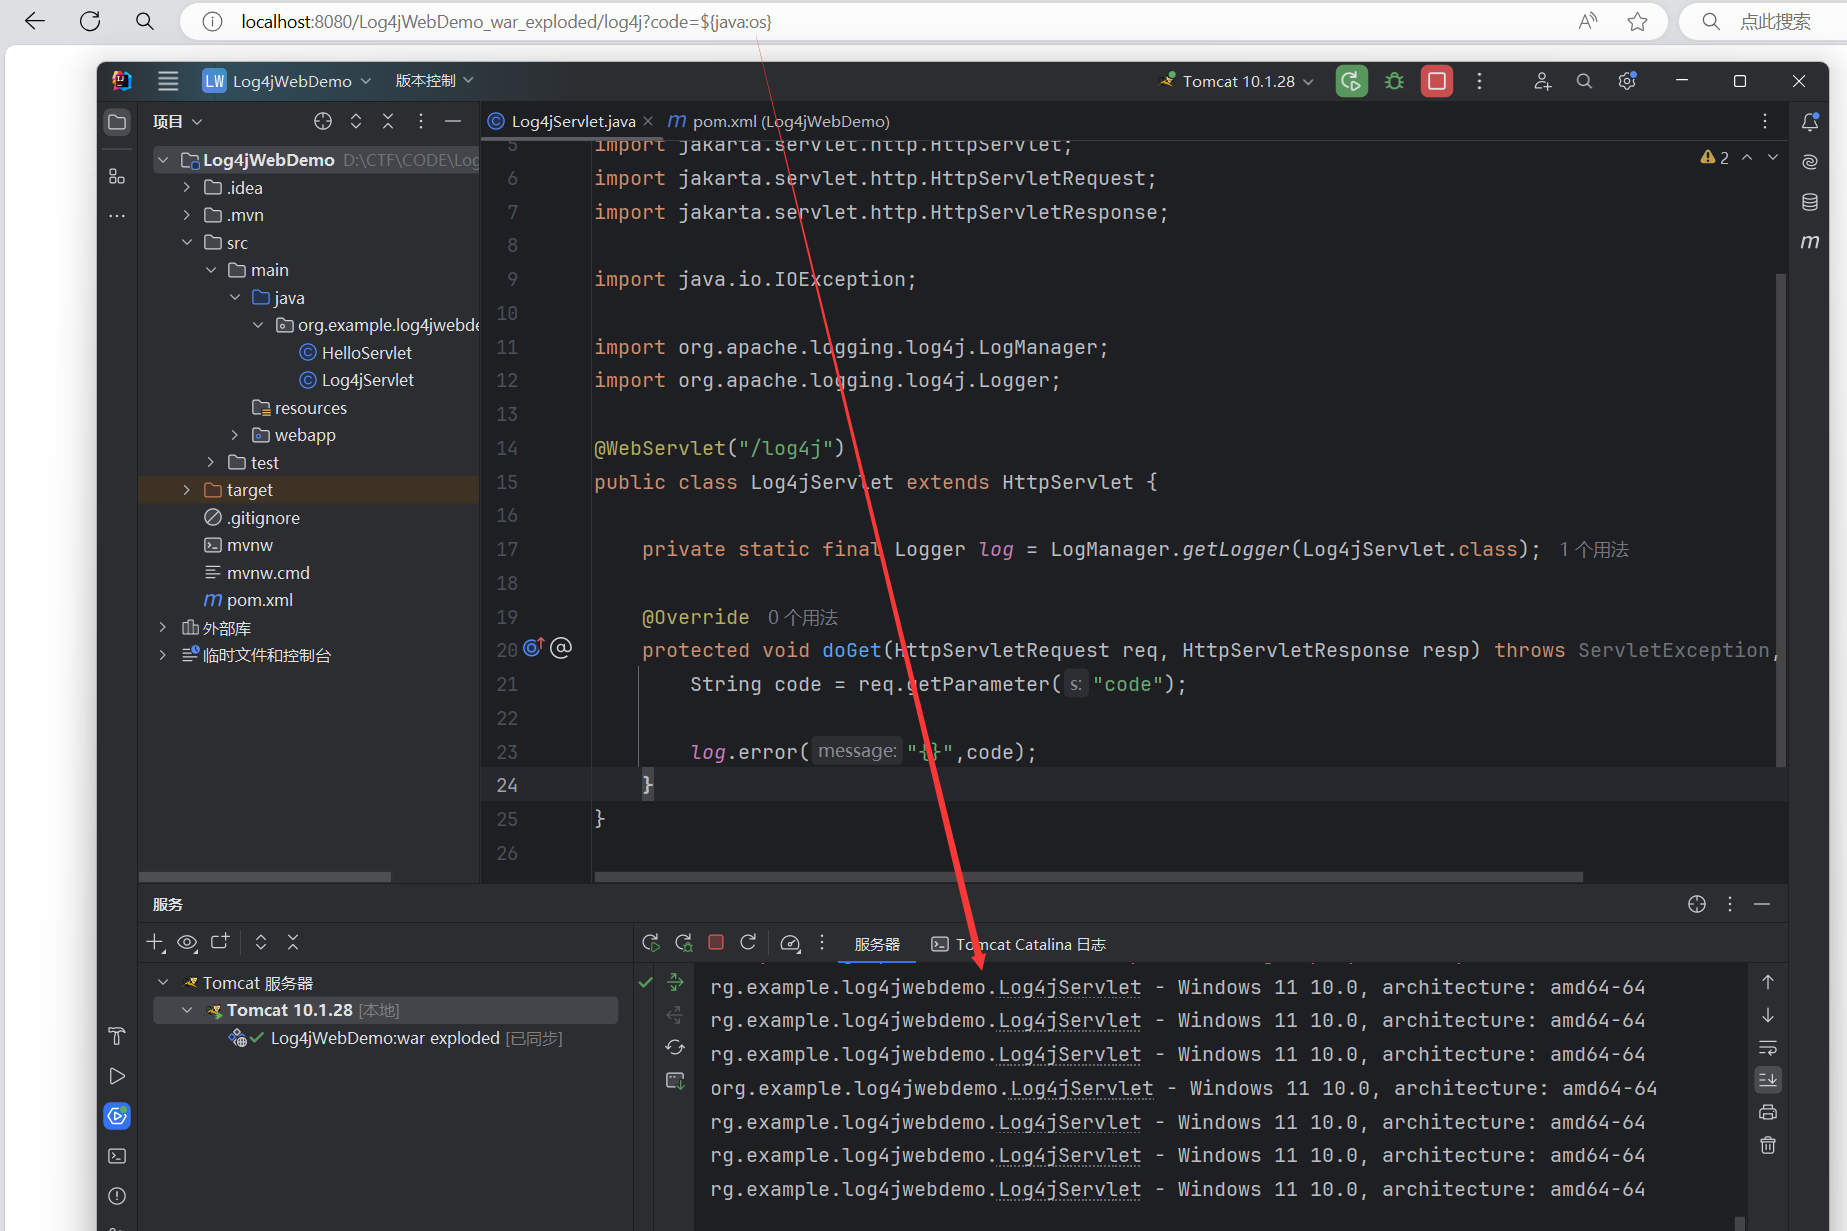Open the Database tool window icon

click(1809, 202)
